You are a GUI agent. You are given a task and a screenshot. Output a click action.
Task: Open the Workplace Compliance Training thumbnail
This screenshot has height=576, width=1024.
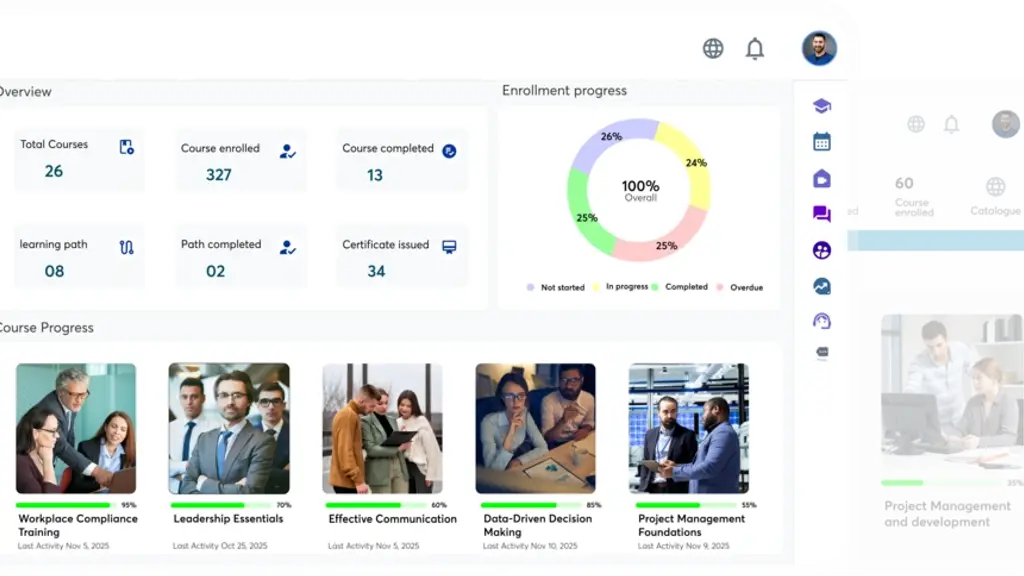(x=76, y=428)
